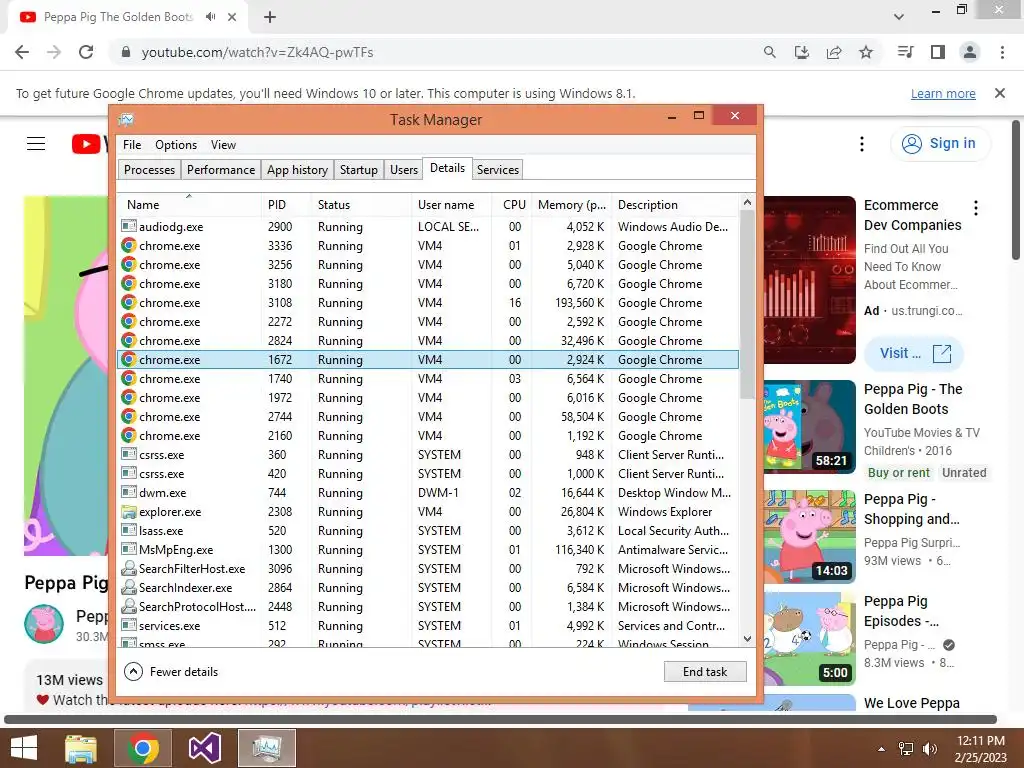Click Buy or rent badge
Image resolution: width=1024 pixels, height=768 pixels.
coord(899,473)
